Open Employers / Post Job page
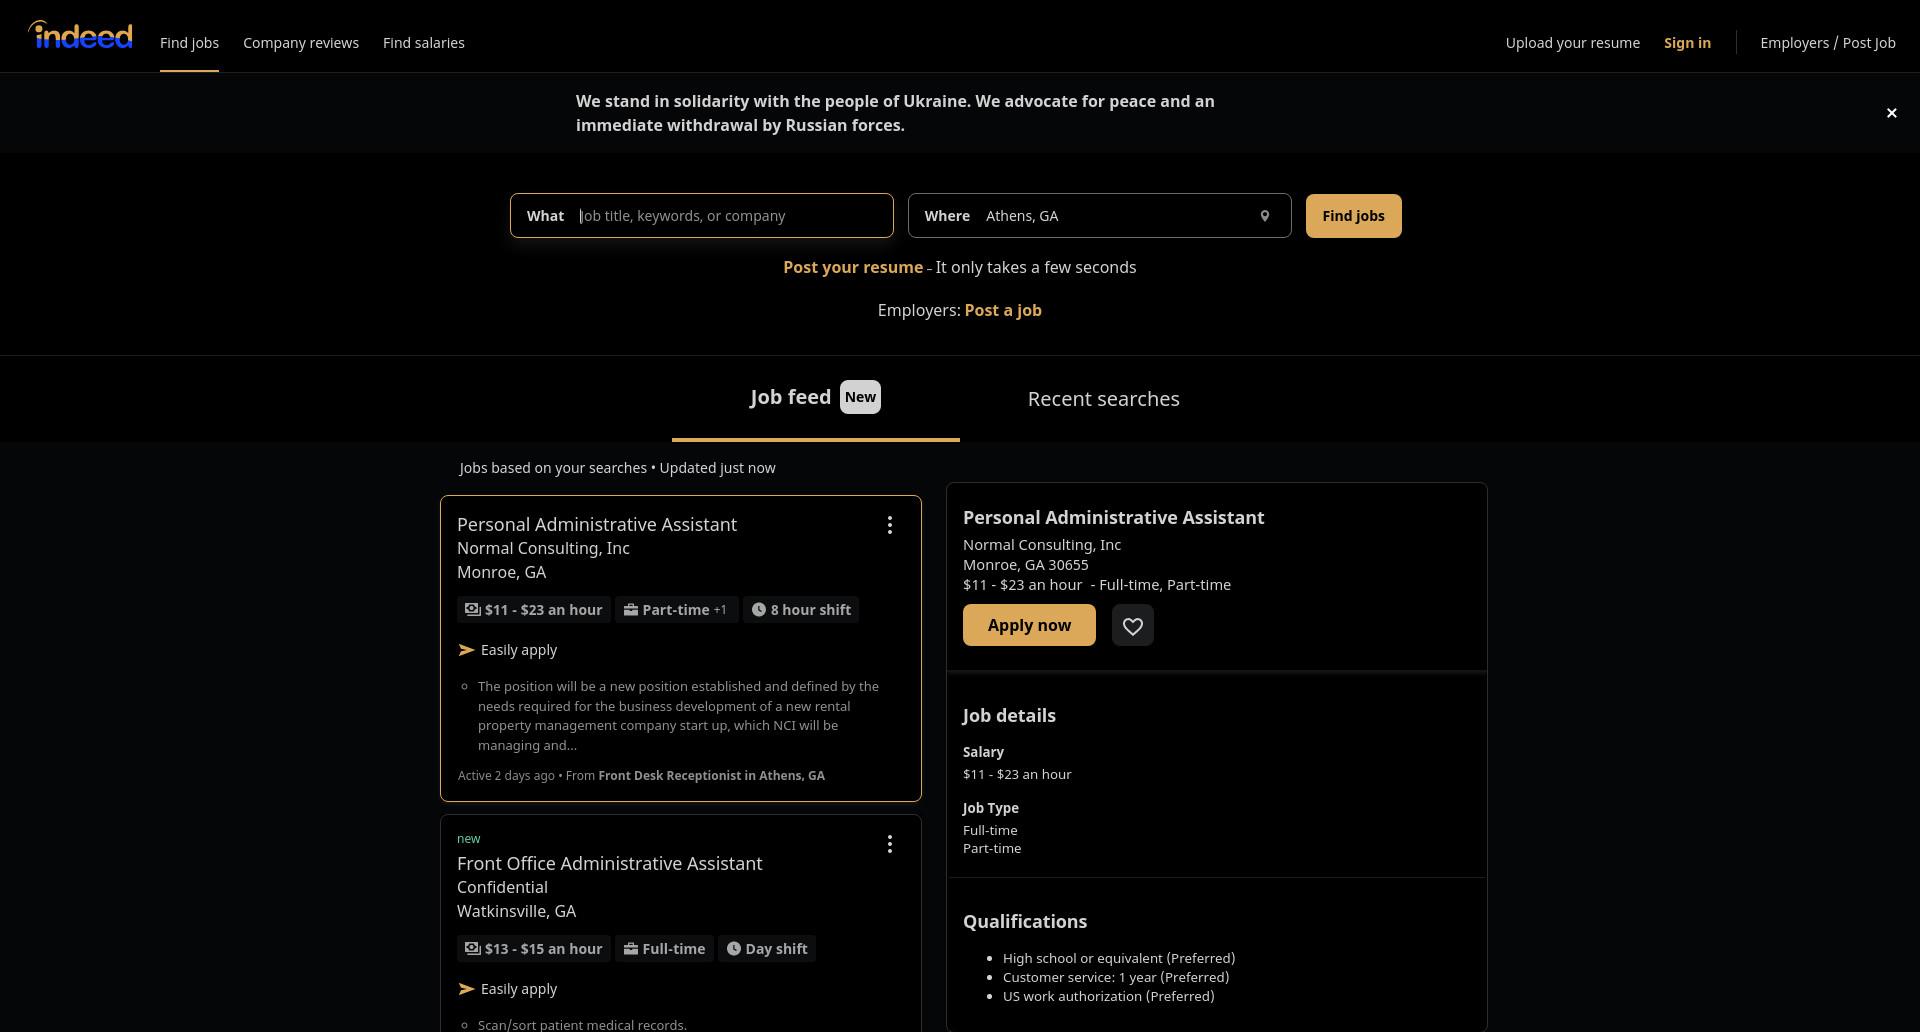 [1828, 43]
